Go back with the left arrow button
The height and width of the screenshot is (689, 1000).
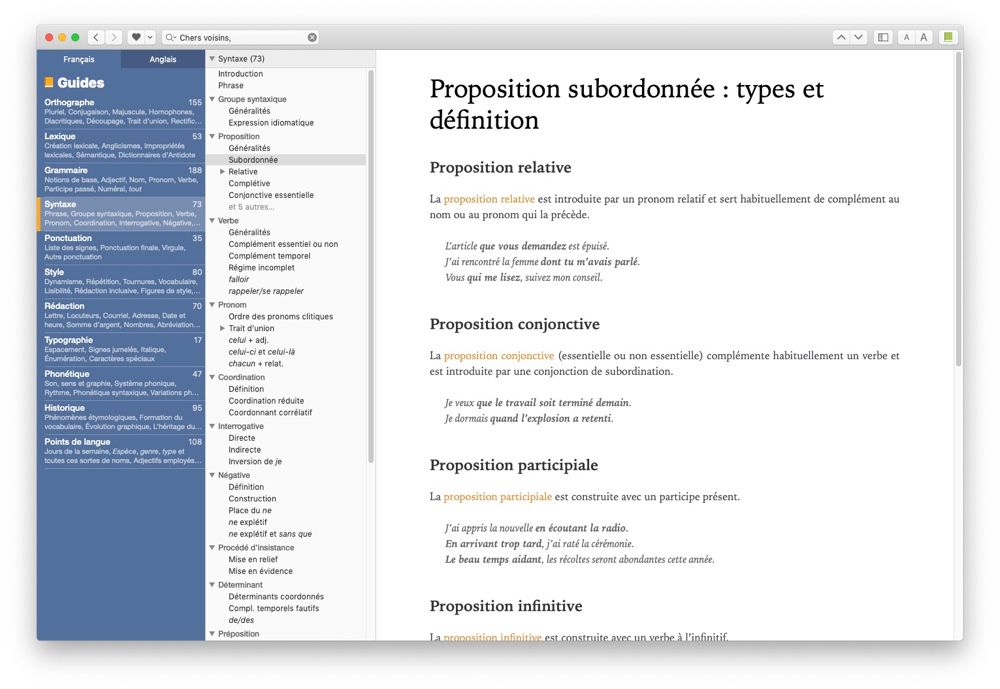pyautogui.click(x=96, y=38)
